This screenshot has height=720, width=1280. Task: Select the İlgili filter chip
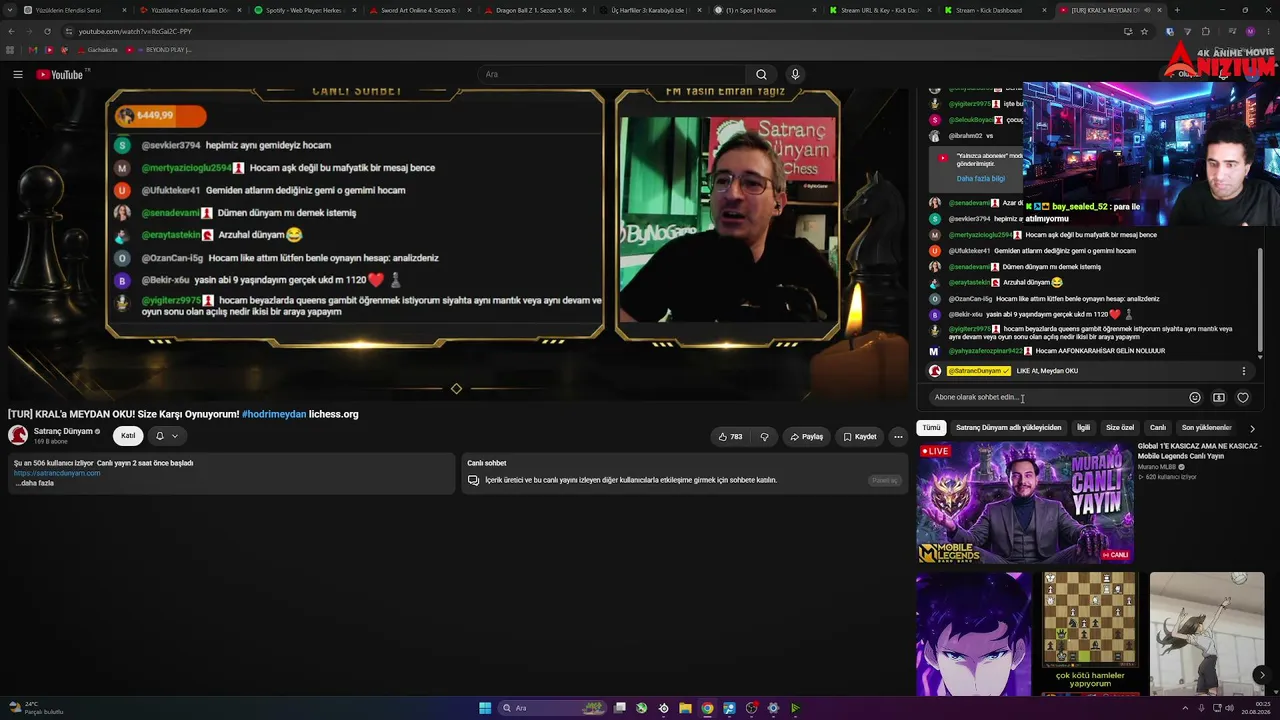coord(1083,428)
